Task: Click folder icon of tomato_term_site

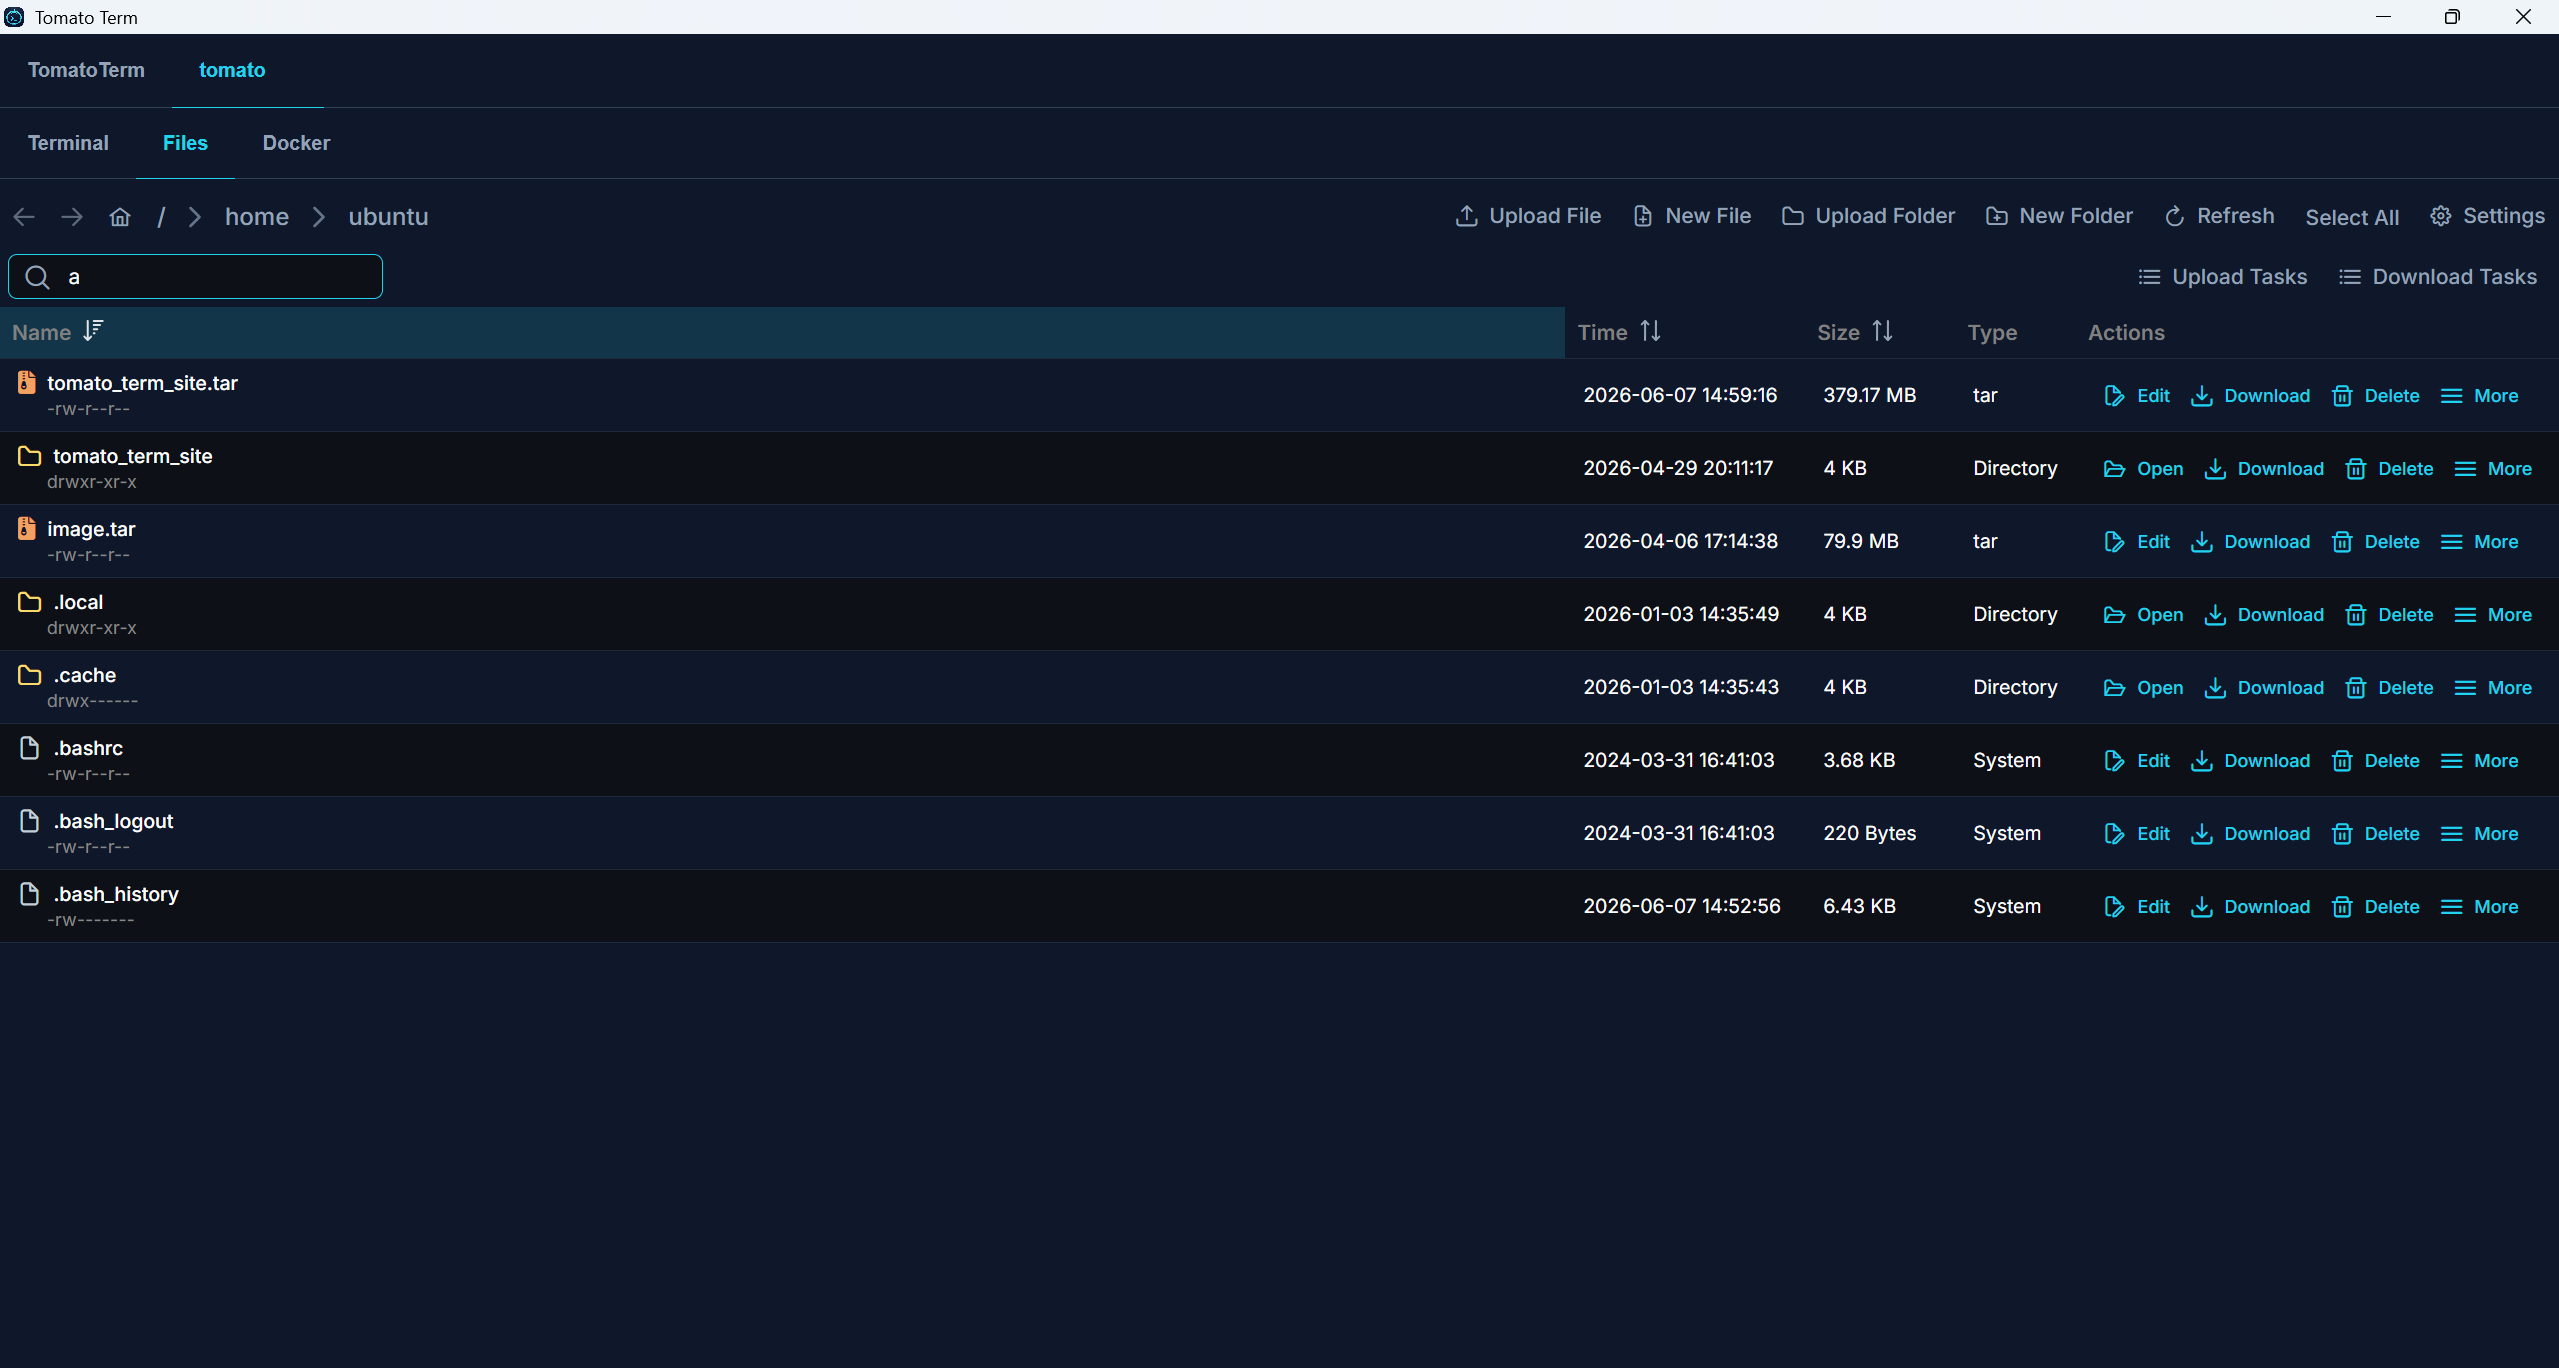Action: coord(30,456)
